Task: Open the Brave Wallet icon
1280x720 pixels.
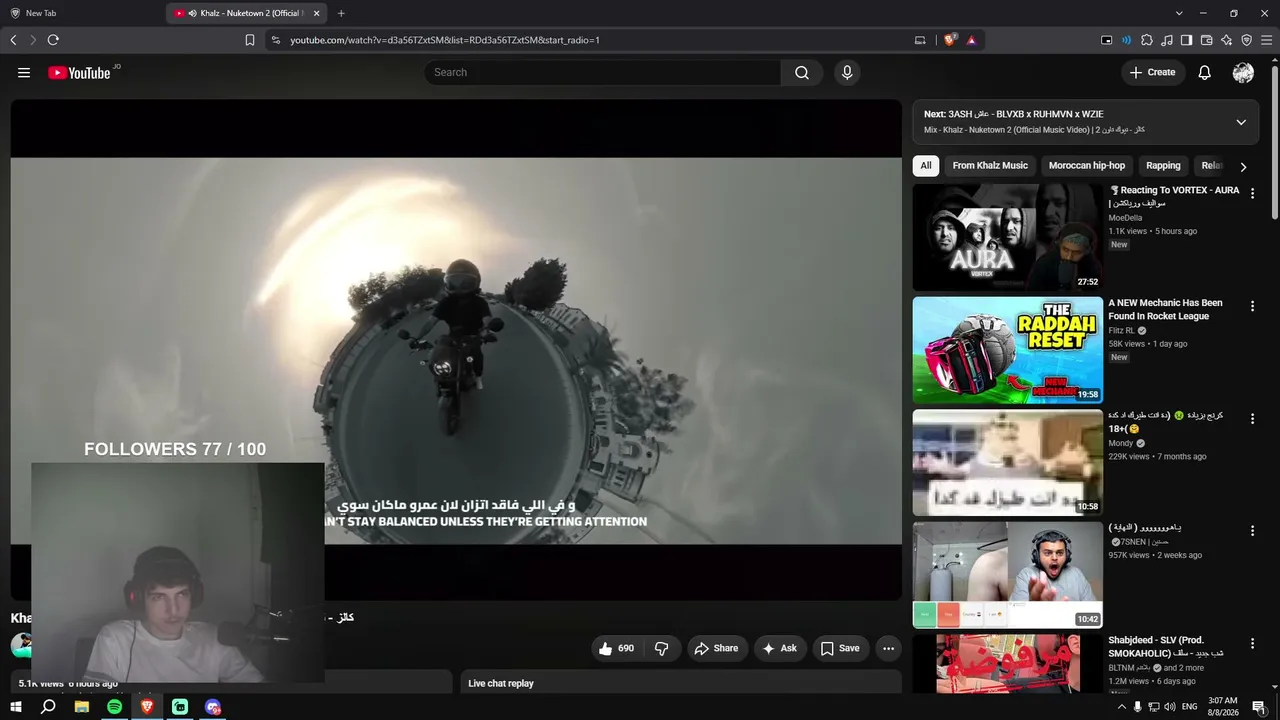Action: point(1207,40)
